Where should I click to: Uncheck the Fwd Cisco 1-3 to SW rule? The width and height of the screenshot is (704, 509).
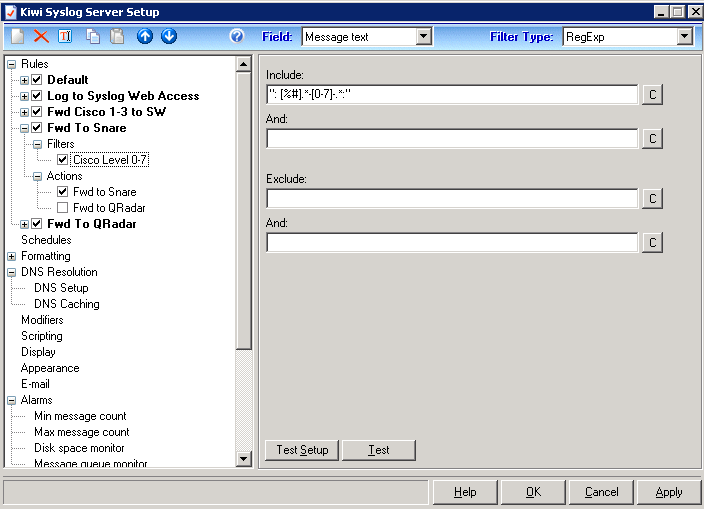pyautogui.click(x=37, y=112)
